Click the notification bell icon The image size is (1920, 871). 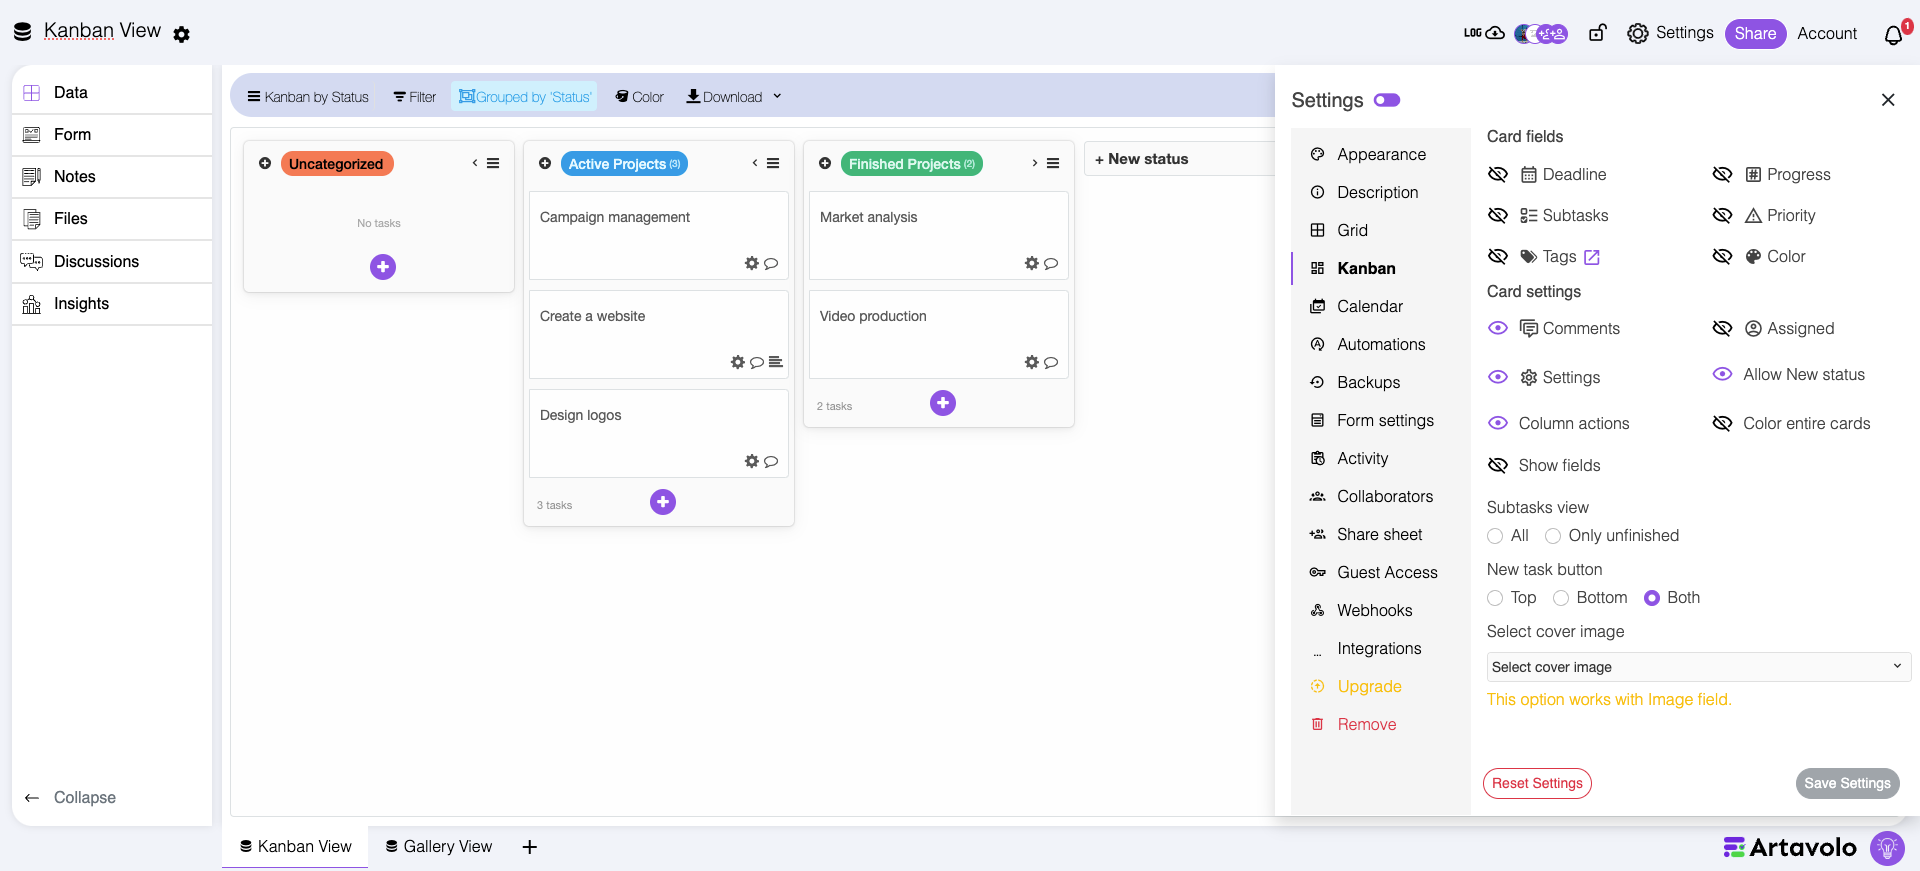click(1893, 35)
